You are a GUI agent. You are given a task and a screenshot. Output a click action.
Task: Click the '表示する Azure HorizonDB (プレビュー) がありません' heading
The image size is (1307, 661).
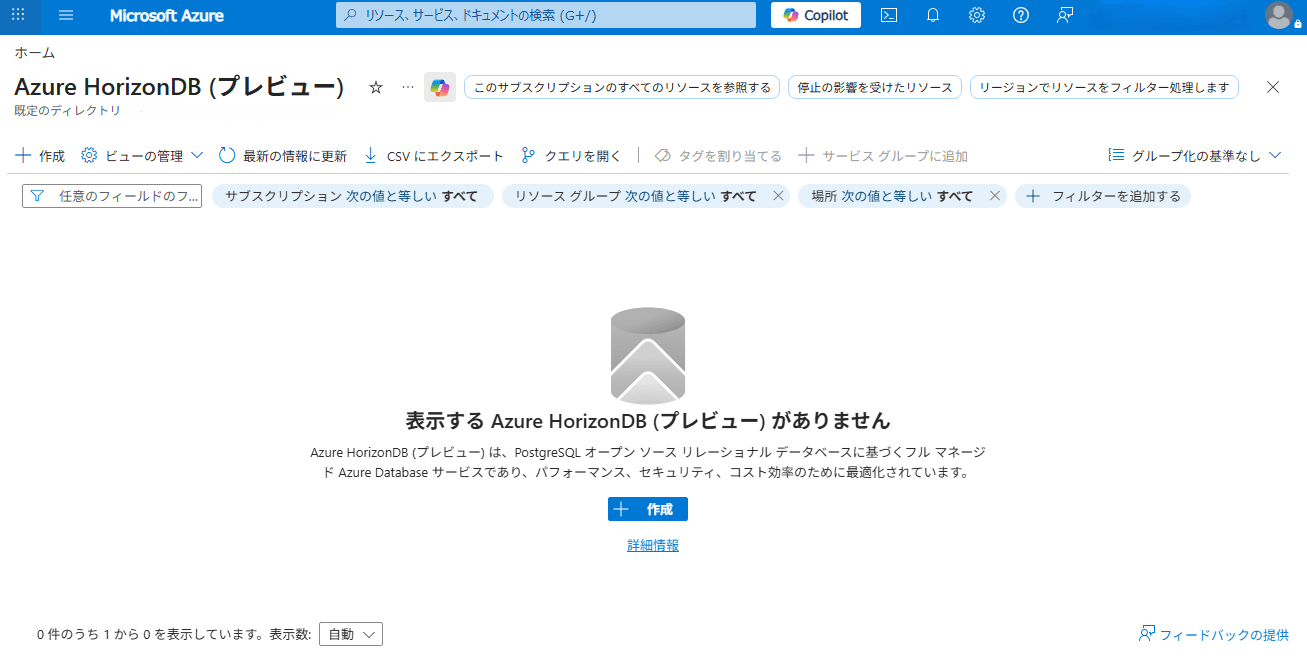(648, 420)
